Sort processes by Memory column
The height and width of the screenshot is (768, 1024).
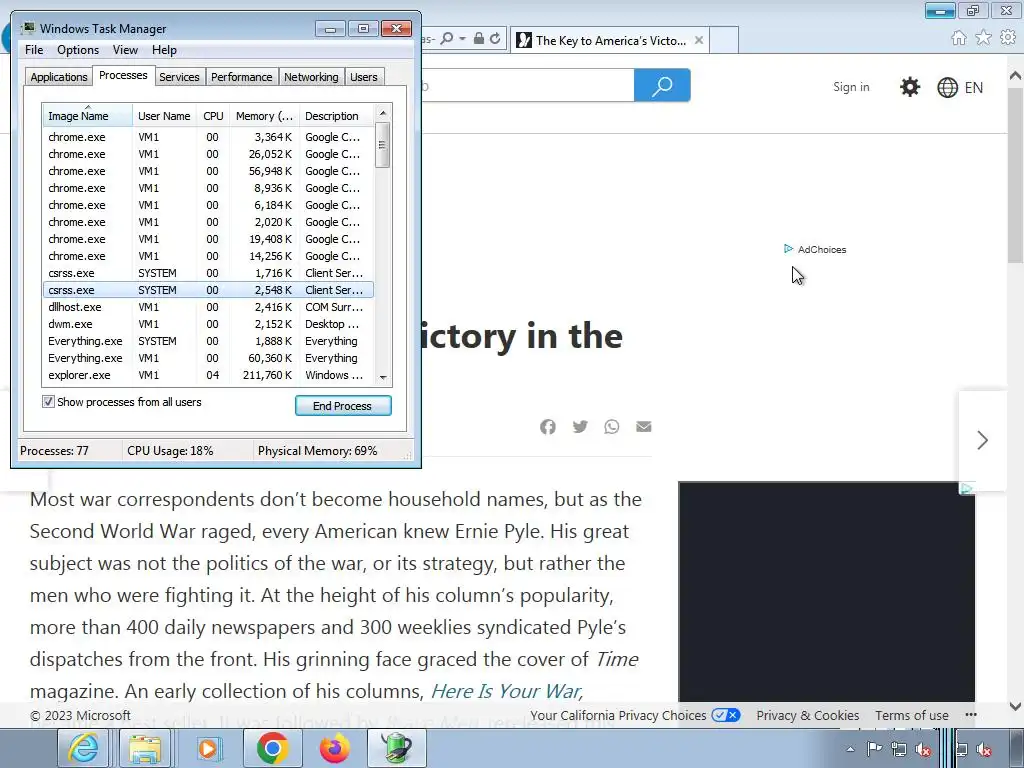tap(264, 116)
